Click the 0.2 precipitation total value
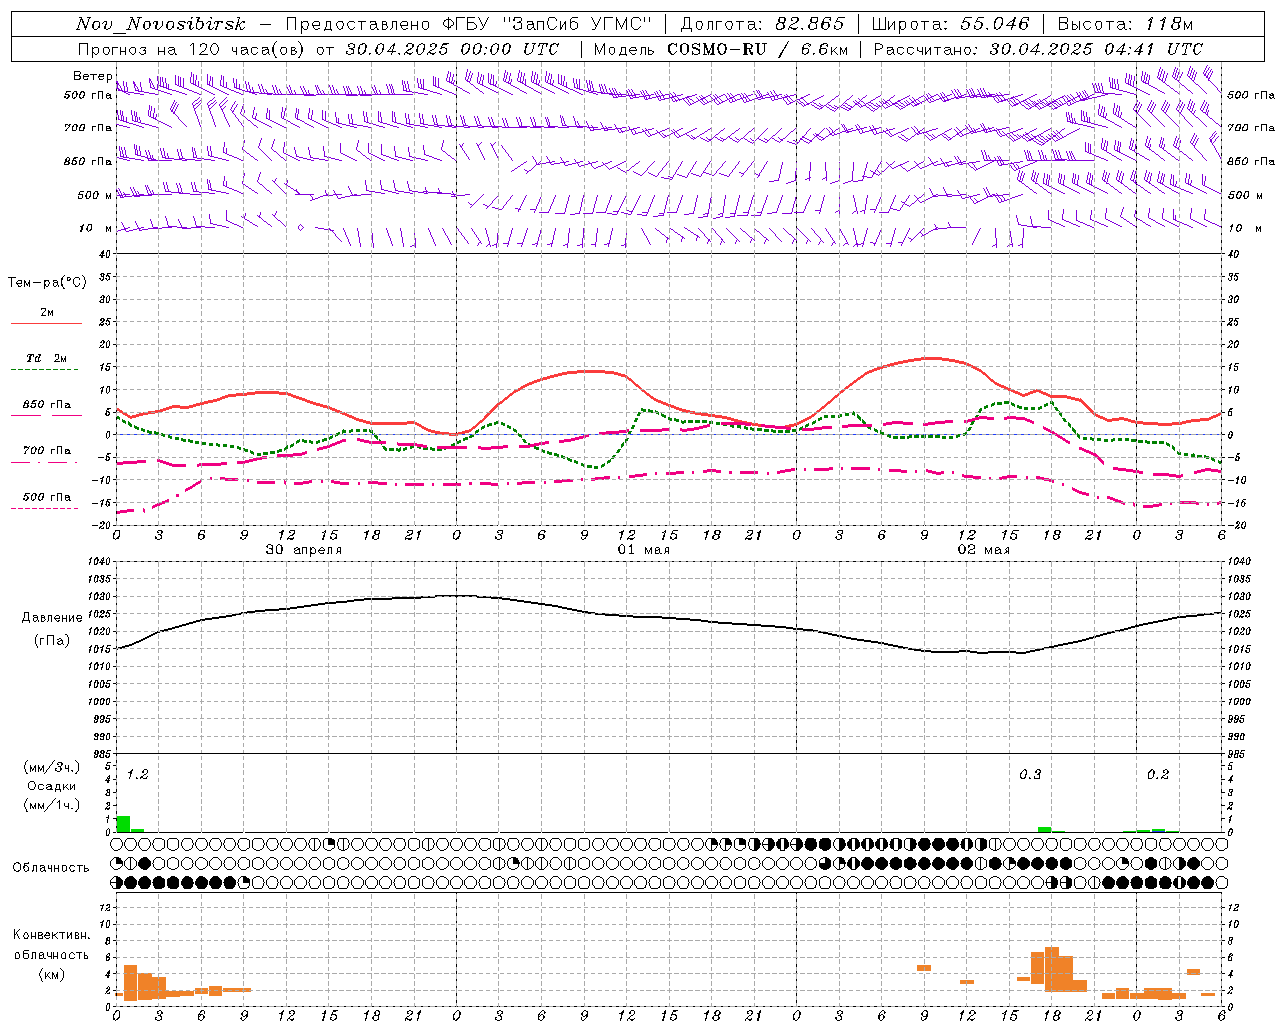 coord(1158,775)
